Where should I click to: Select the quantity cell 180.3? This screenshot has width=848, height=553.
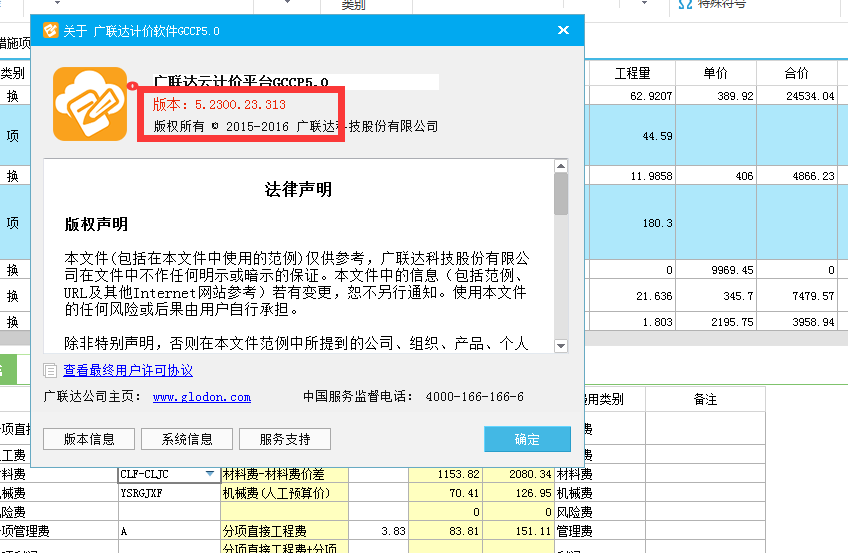tap(632, 223)
